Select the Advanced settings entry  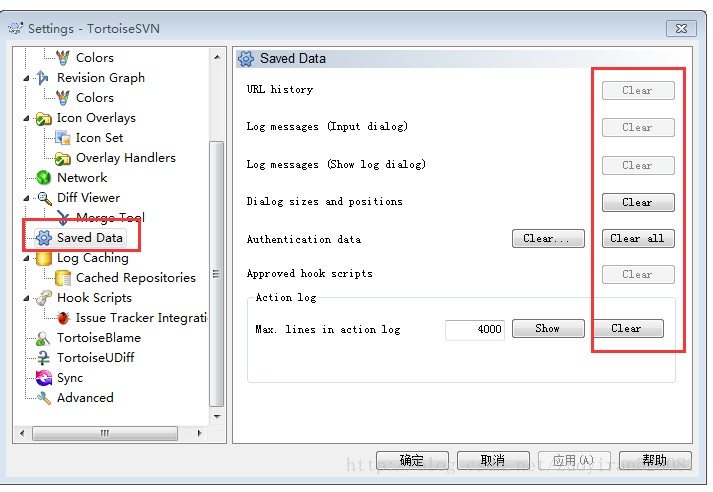(85, 397)
